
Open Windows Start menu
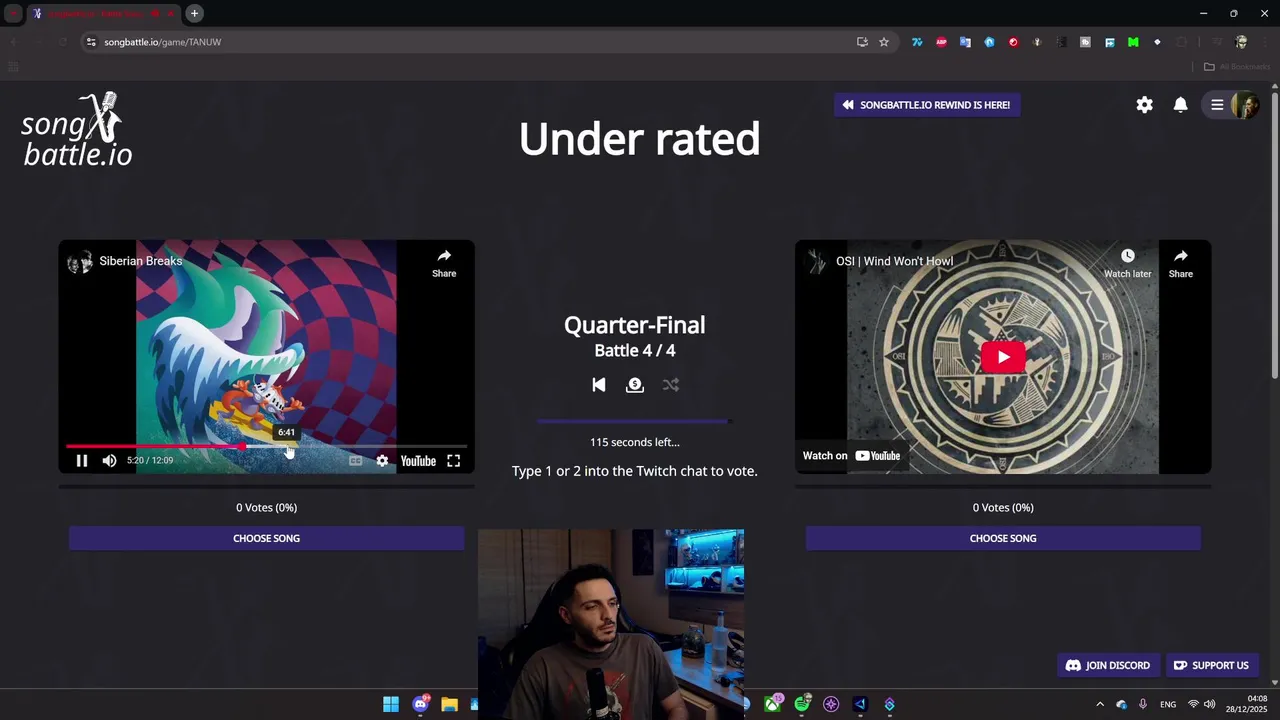point(391,704)
